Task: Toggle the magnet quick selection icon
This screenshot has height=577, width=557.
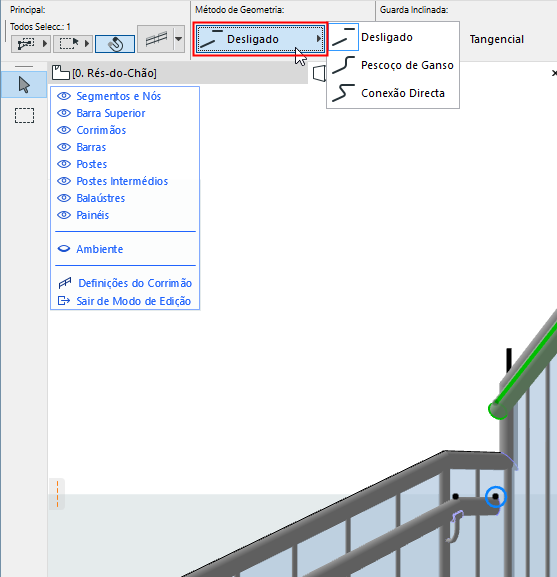Action: point(115,44)
